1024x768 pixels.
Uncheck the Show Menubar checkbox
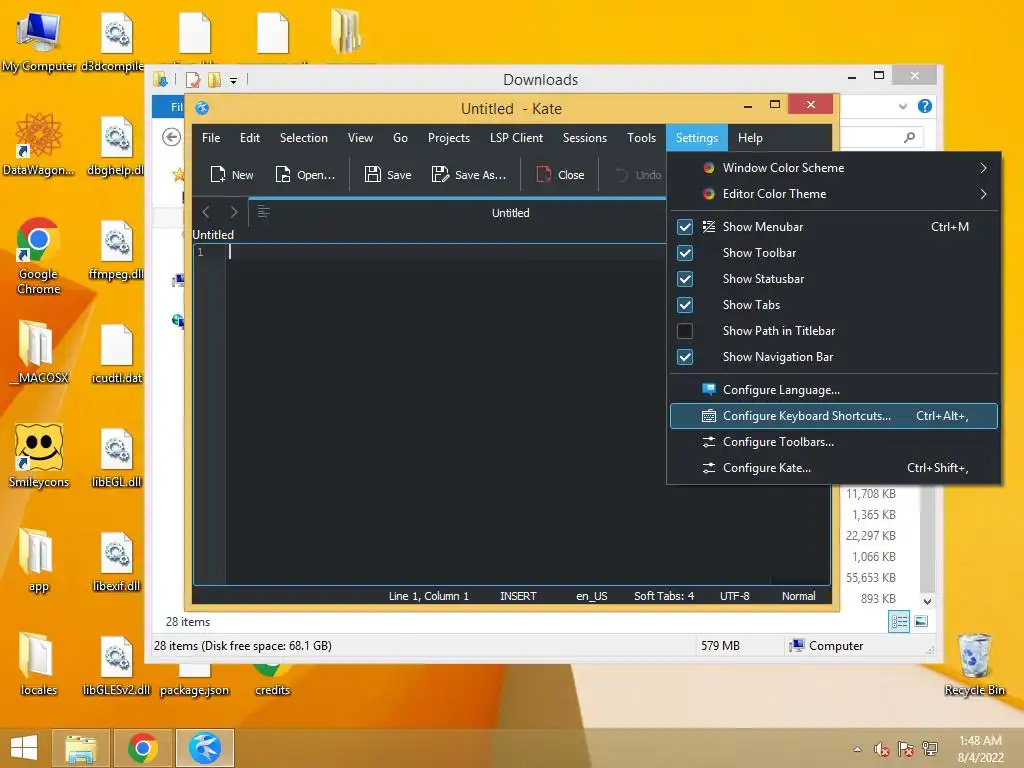685,227
